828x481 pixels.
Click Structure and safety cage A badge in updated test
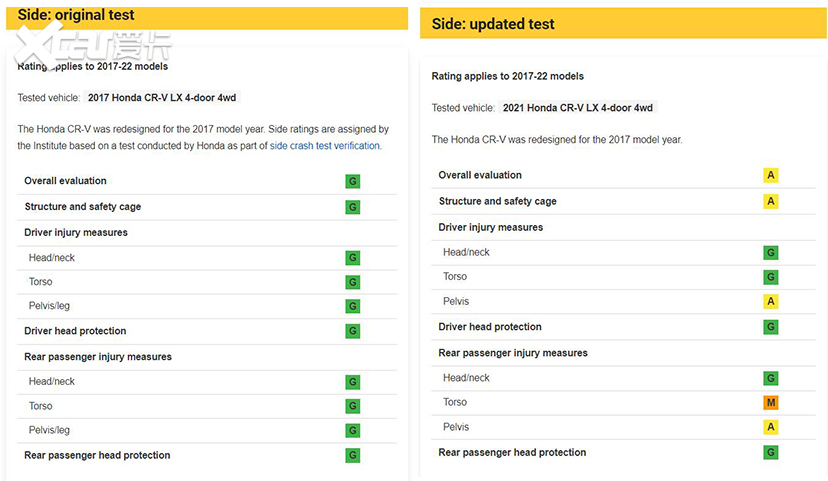click(771, 201)
